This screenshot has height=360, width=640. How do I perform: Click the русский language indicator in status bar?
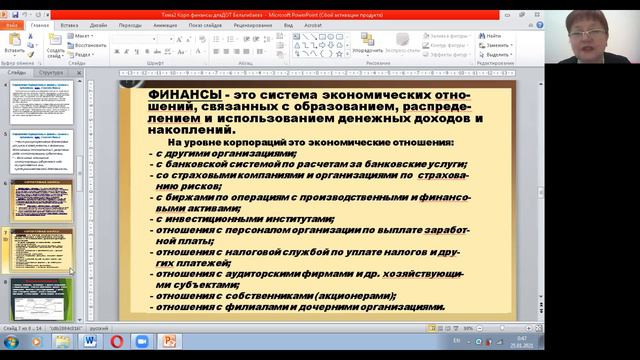pos(99,328)
